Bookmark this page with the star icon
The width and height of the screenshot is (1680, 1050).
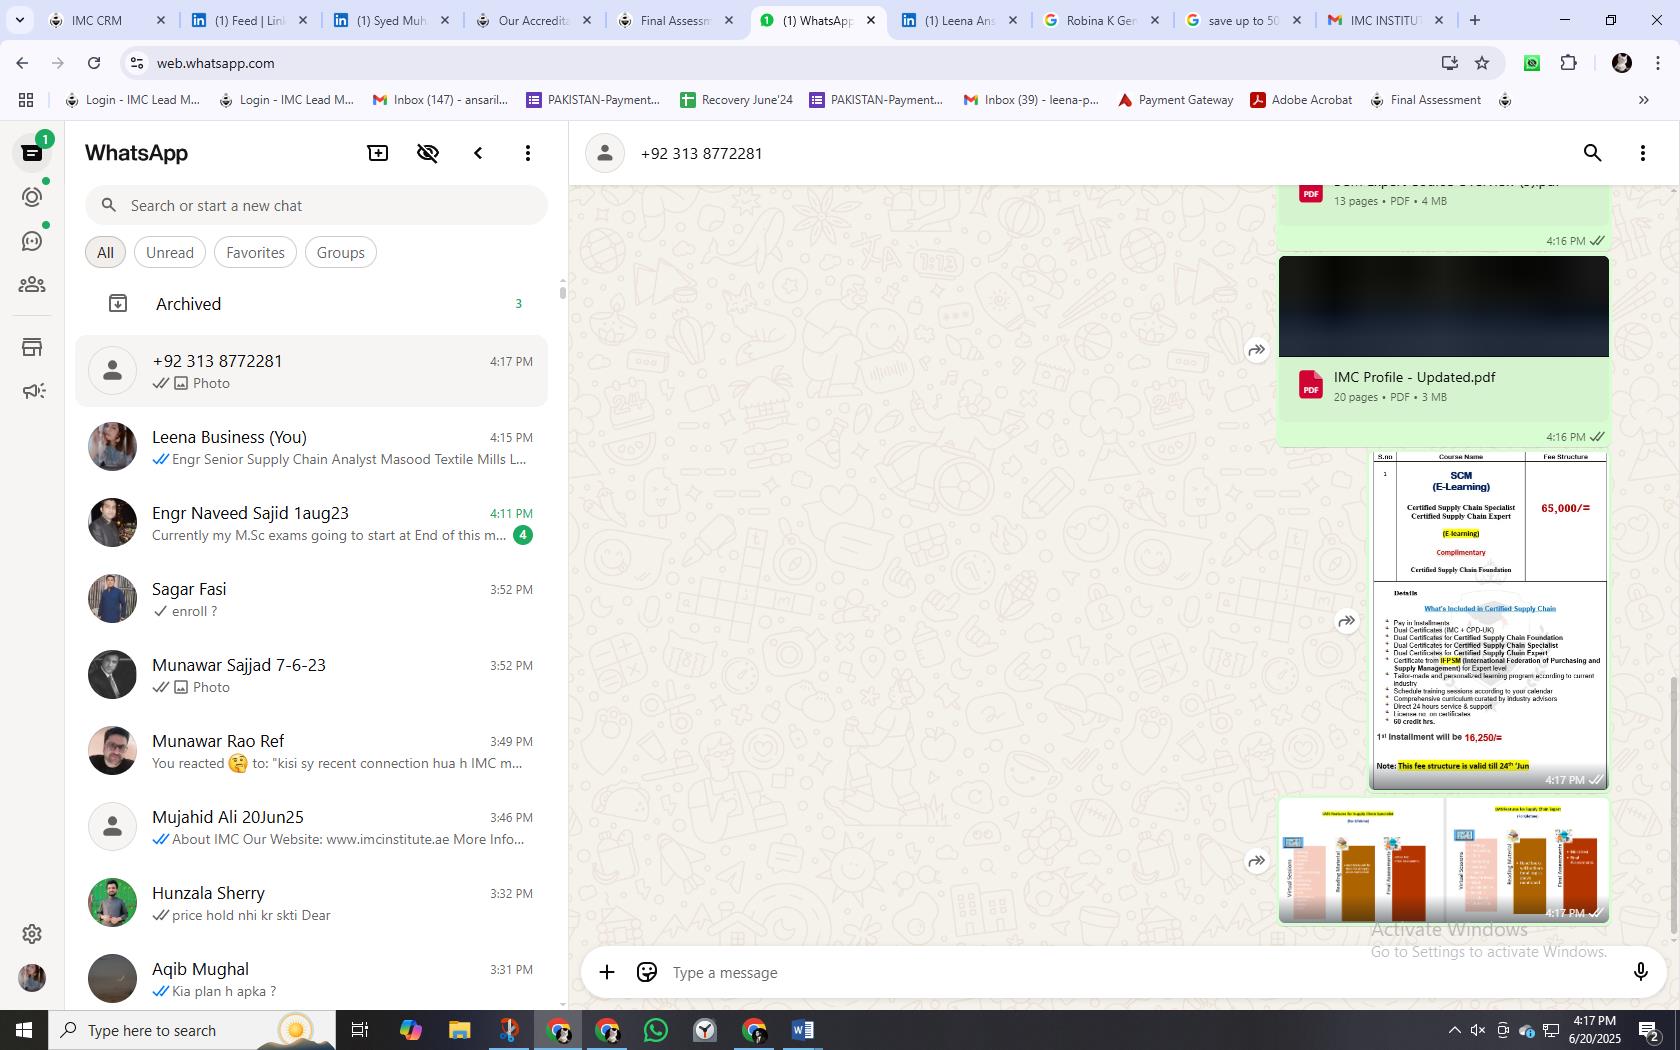click(1482, 63)
